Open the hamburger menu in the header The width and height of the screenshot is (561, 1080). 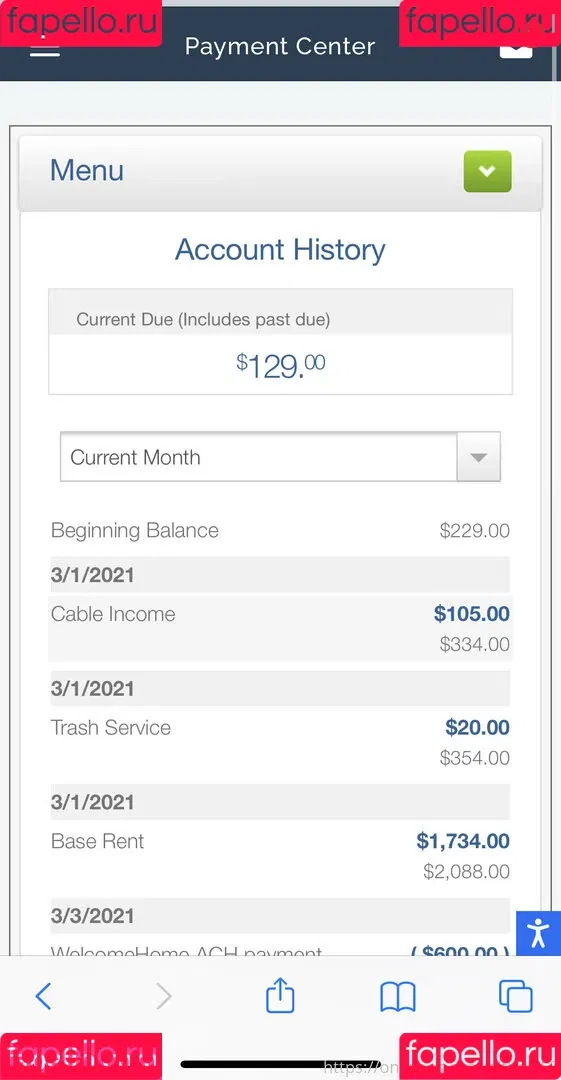click(45, 50)
